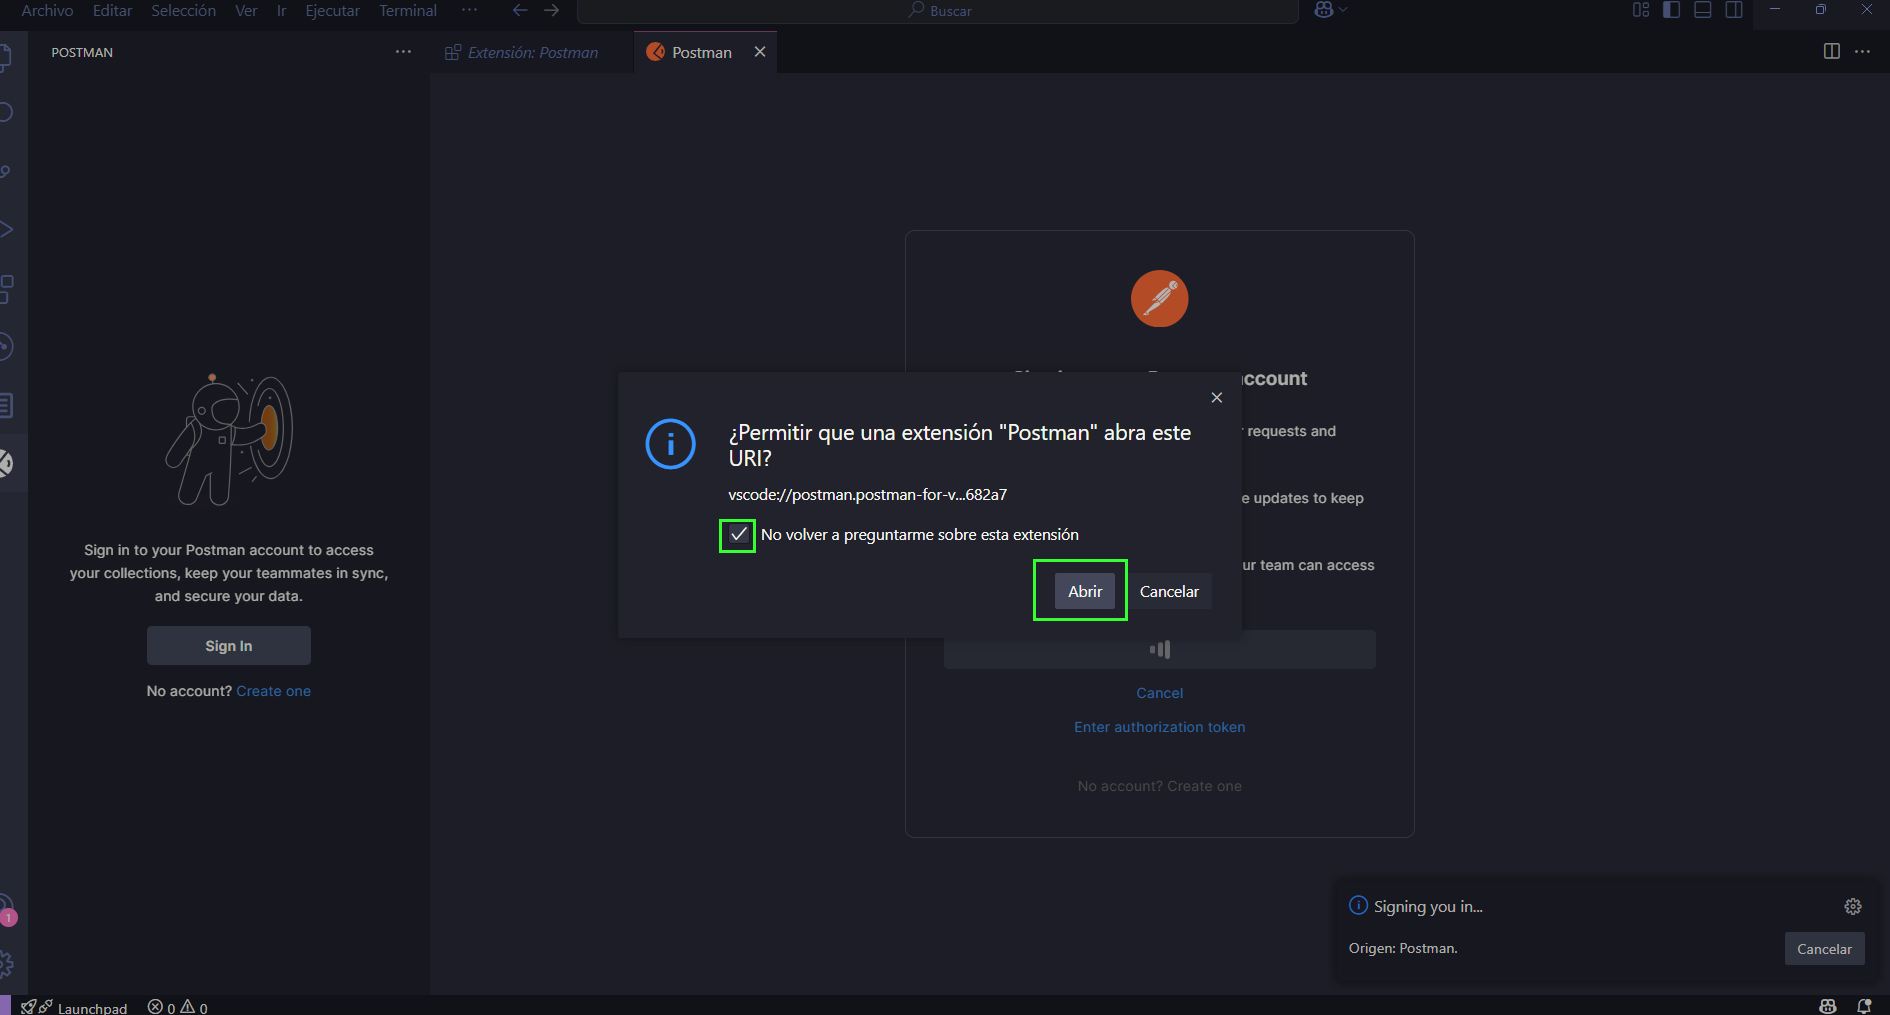Open the editor more actions ellipsis
This screenshot has height=1015, width=1890.
(1862, 51)
